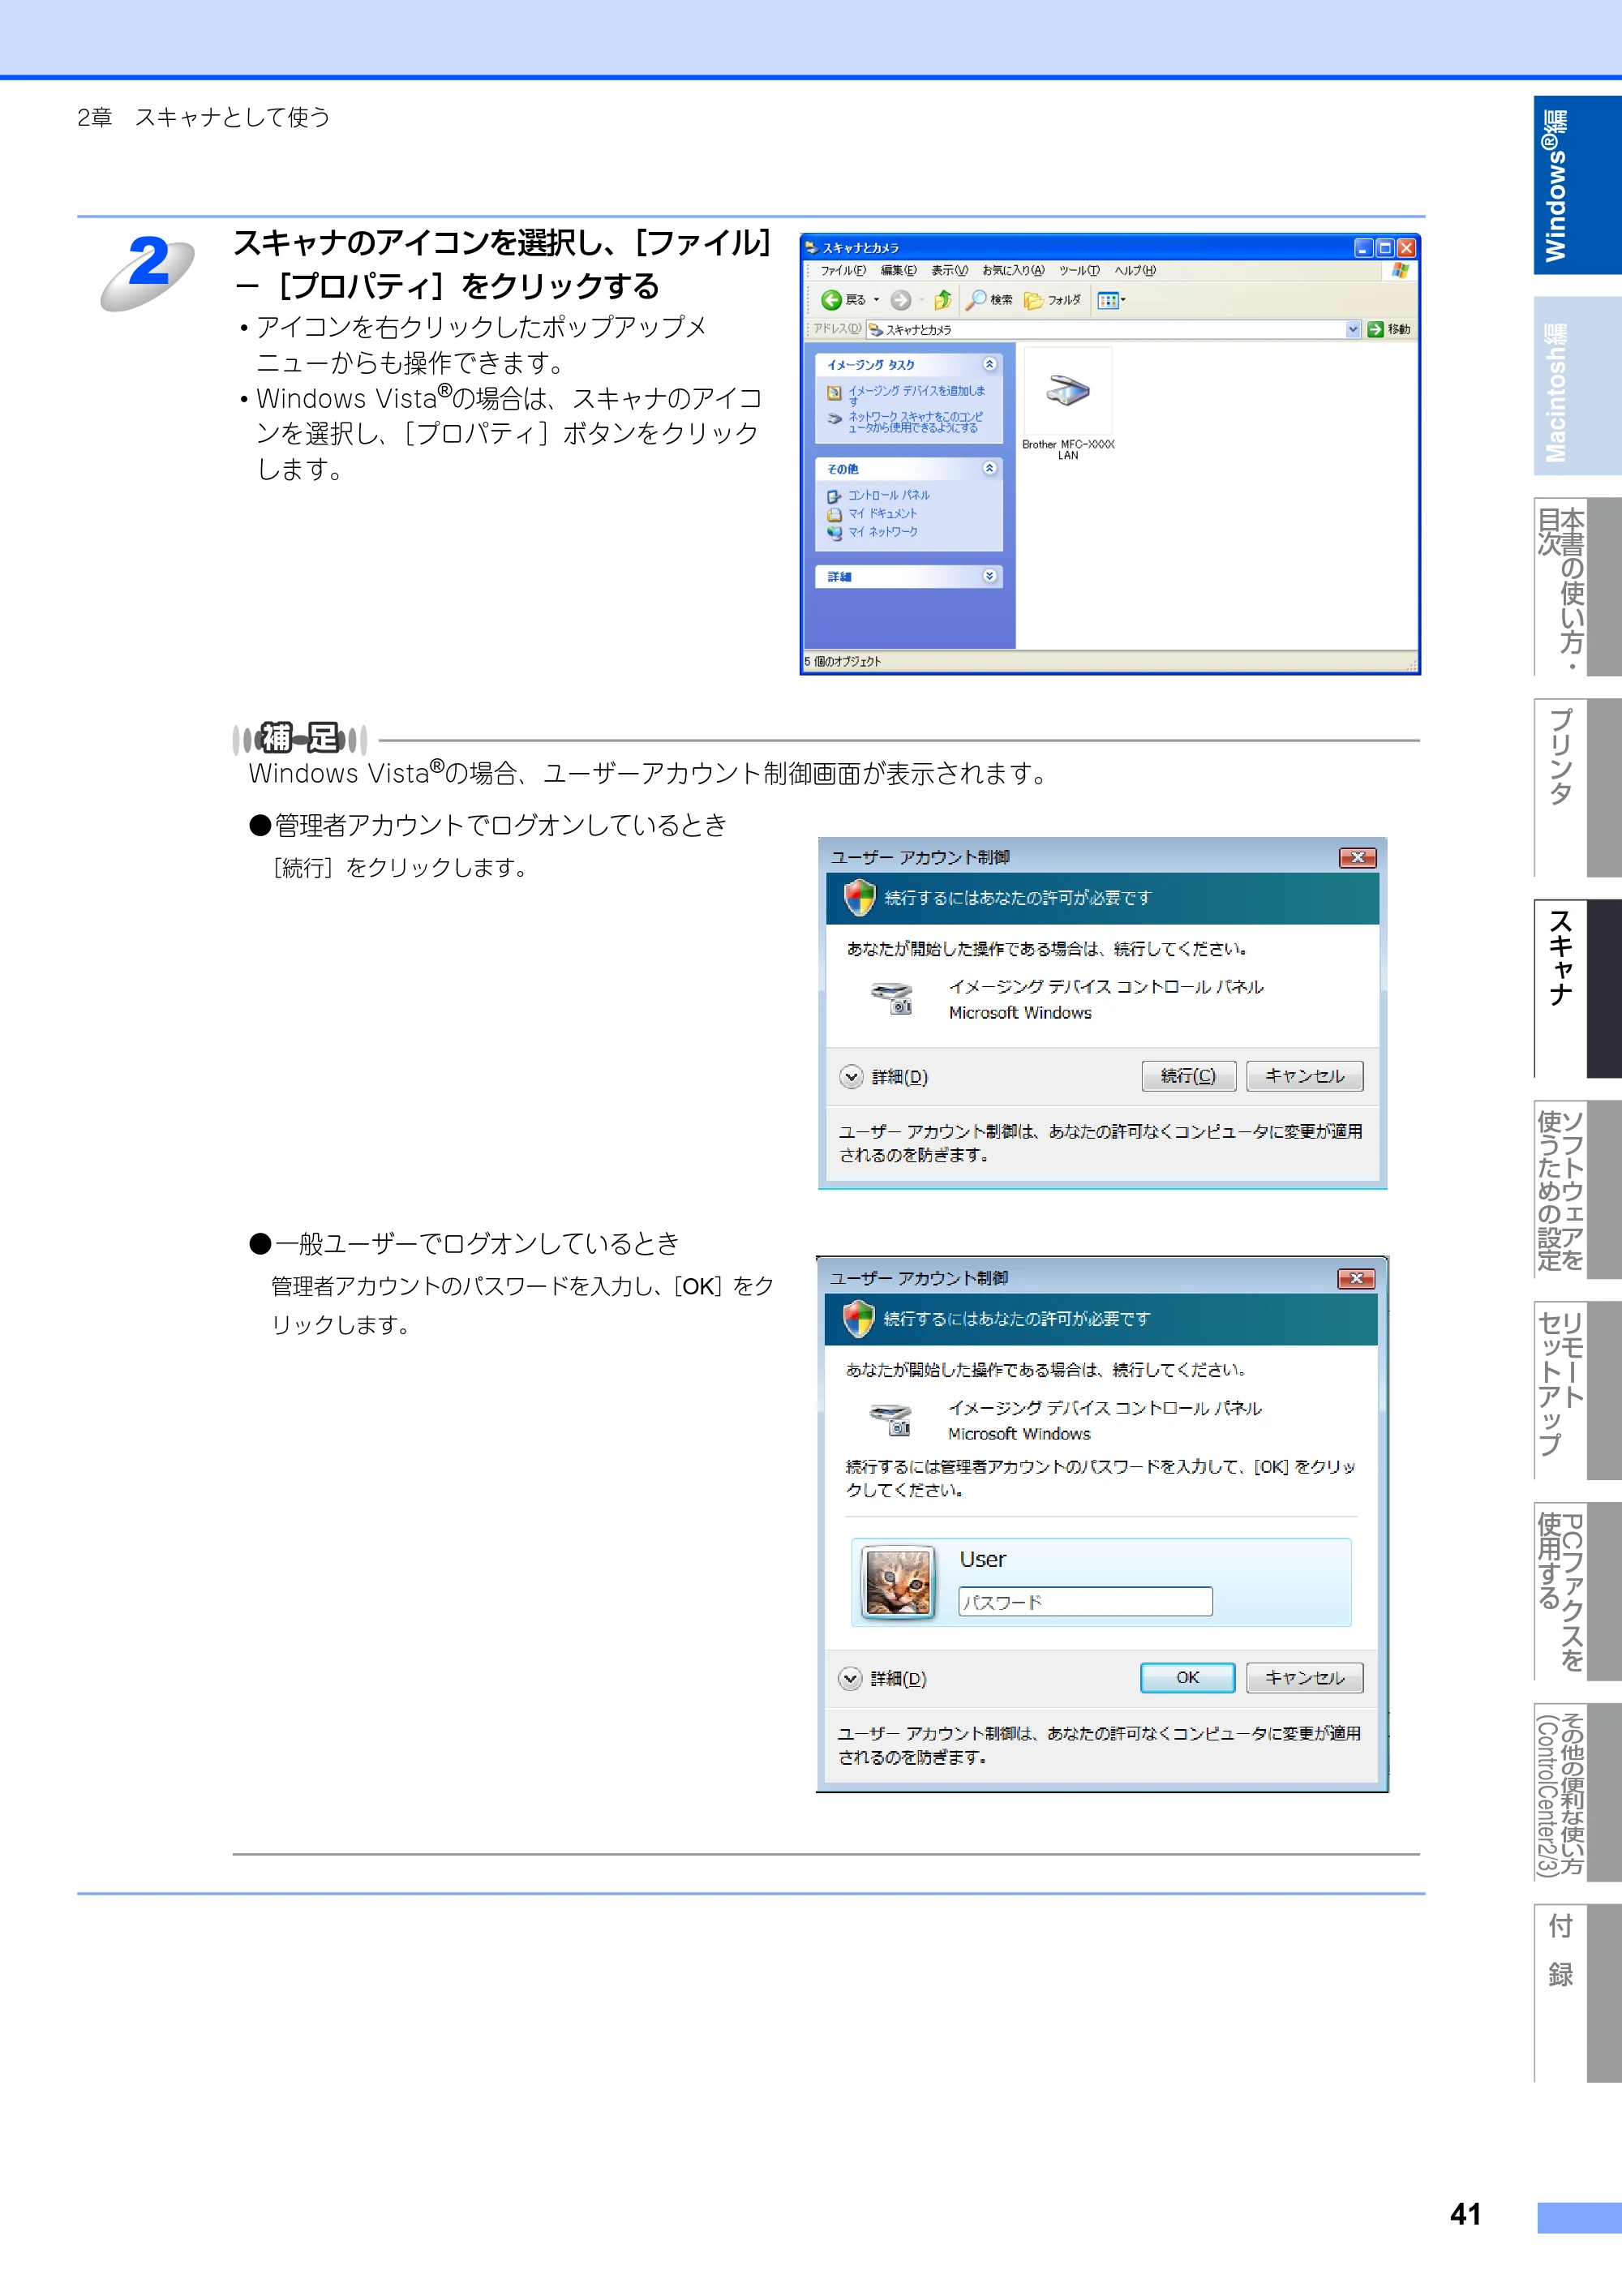Click キャンセル in the password UAC dialog
The height and width of the screenshot is (2296, 1622).
(x=1304, y=1678)
